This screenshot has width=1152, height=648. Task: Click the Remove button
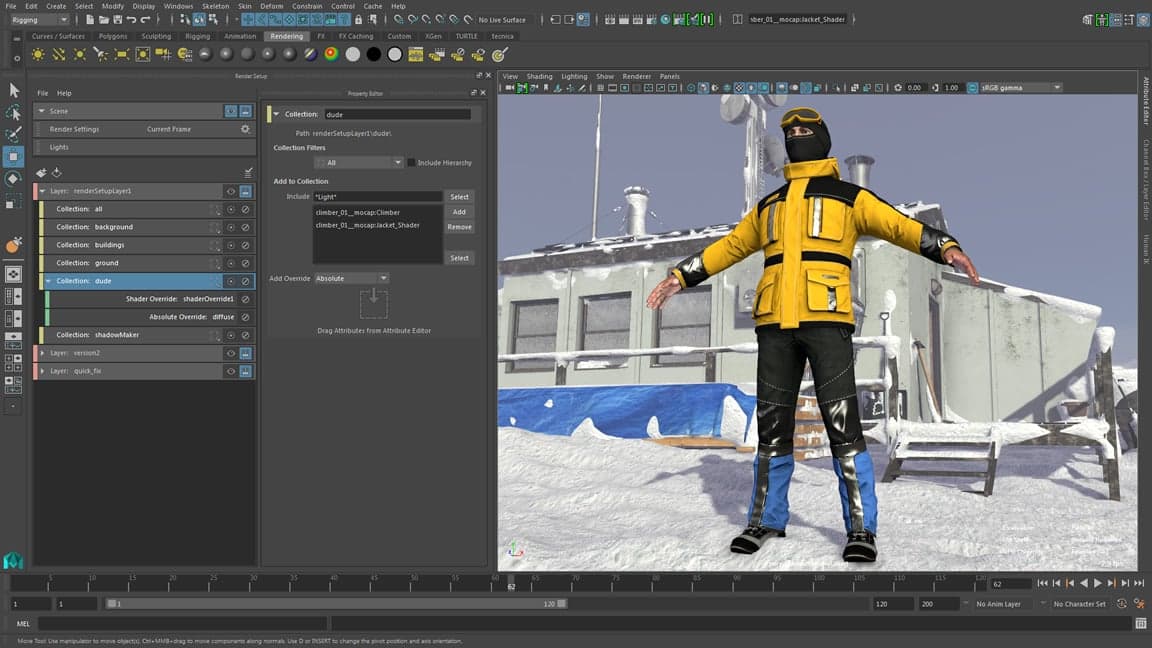tap(459, 227)
